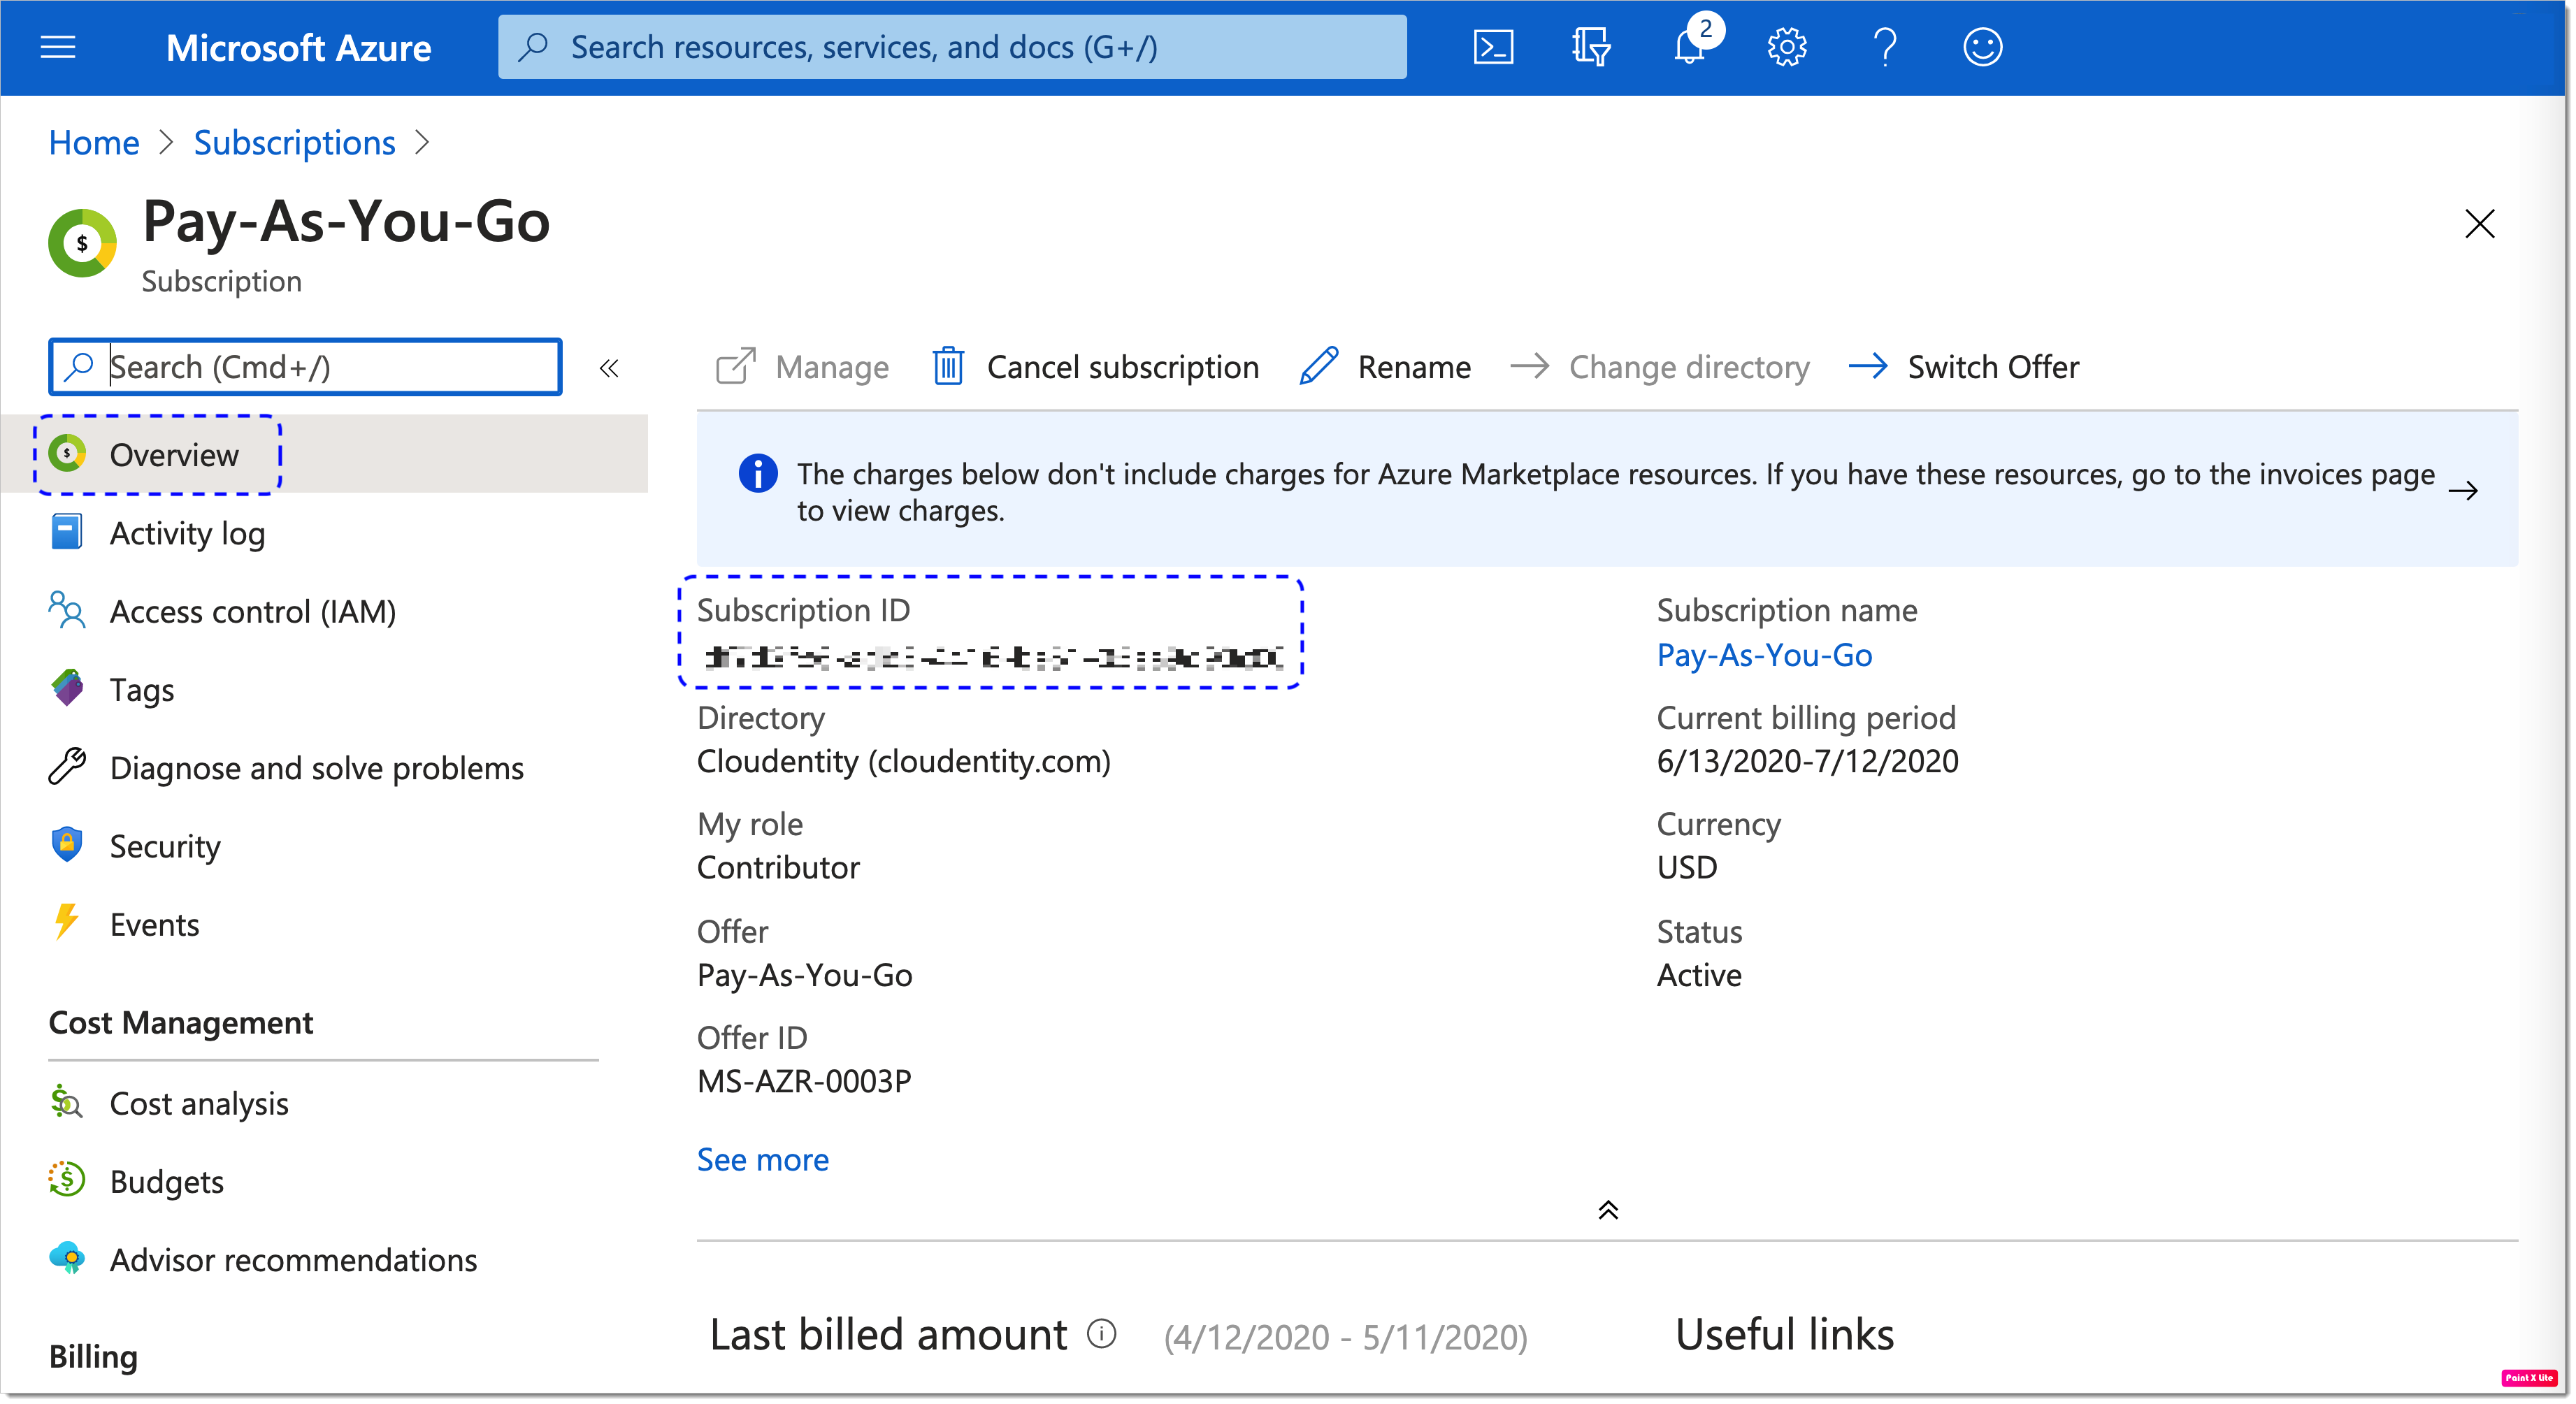The width and height of the screenshot is (2576, 1404).
Task: Click the Active status value
Action: click(1699, 975)
